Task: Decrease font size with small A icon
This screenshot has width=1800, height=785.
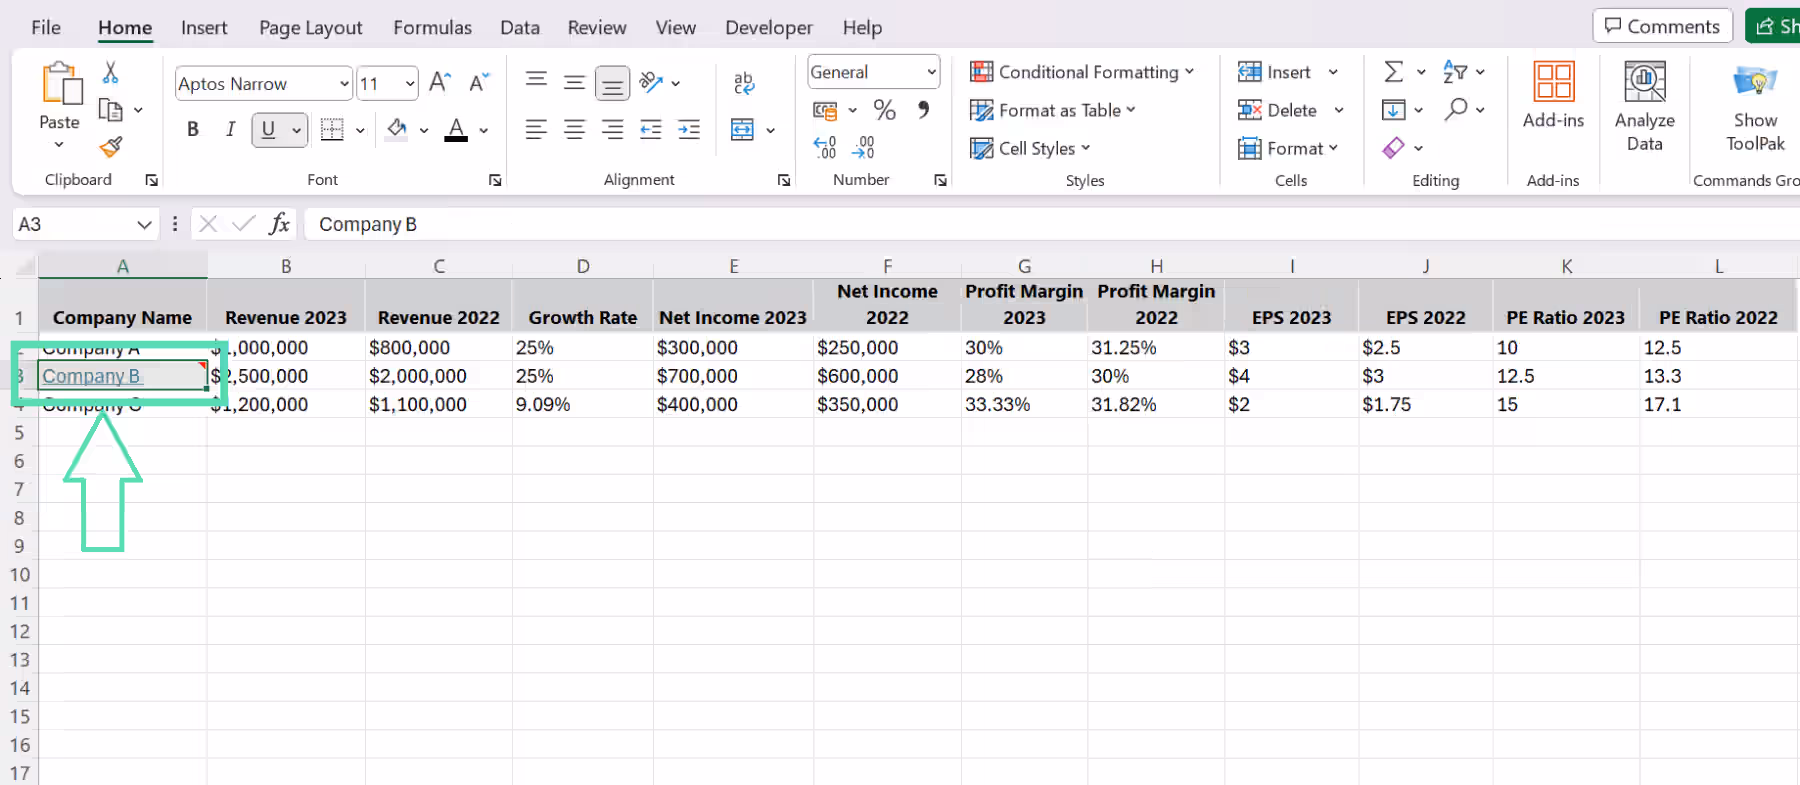Action: coord(479,83)
